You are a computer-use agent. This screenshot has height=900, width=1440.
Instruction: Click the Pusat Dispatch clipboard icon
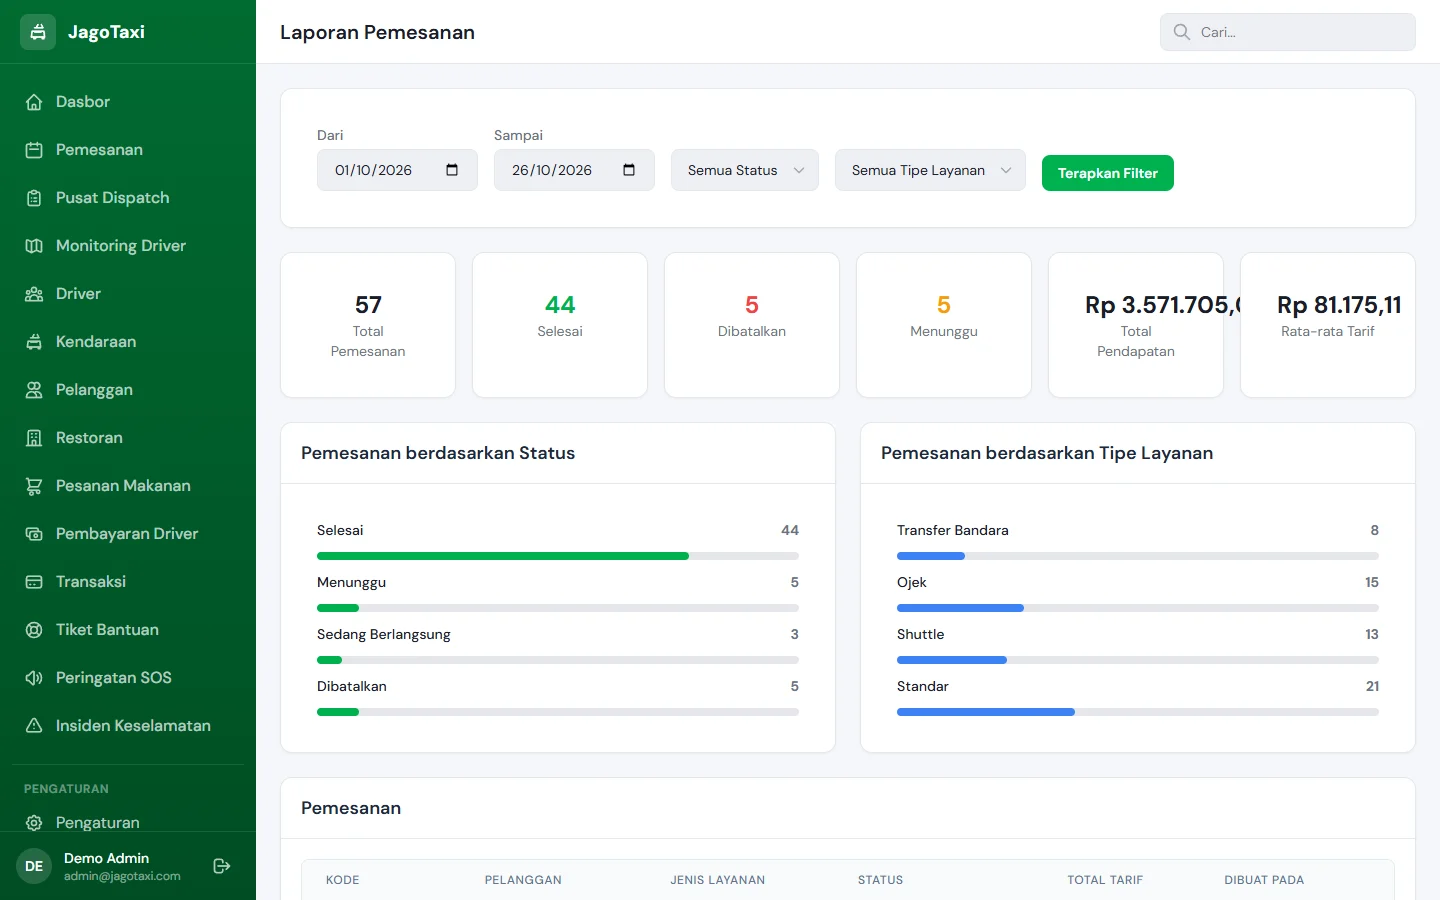click(34, 198)
